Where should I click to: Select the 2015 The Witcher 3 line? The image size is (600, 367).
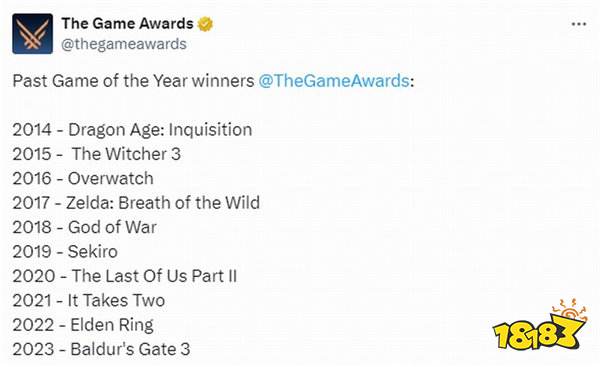tap(97, 154)
